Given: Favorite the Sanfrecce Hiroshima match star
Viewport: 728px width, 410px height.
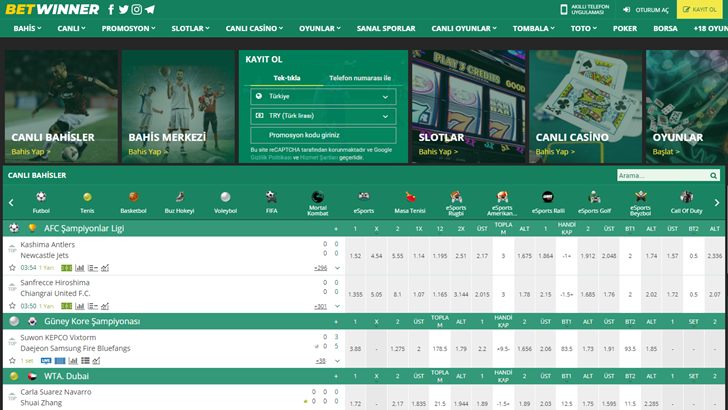Looking at the screenshot, I should pos(12,306).
